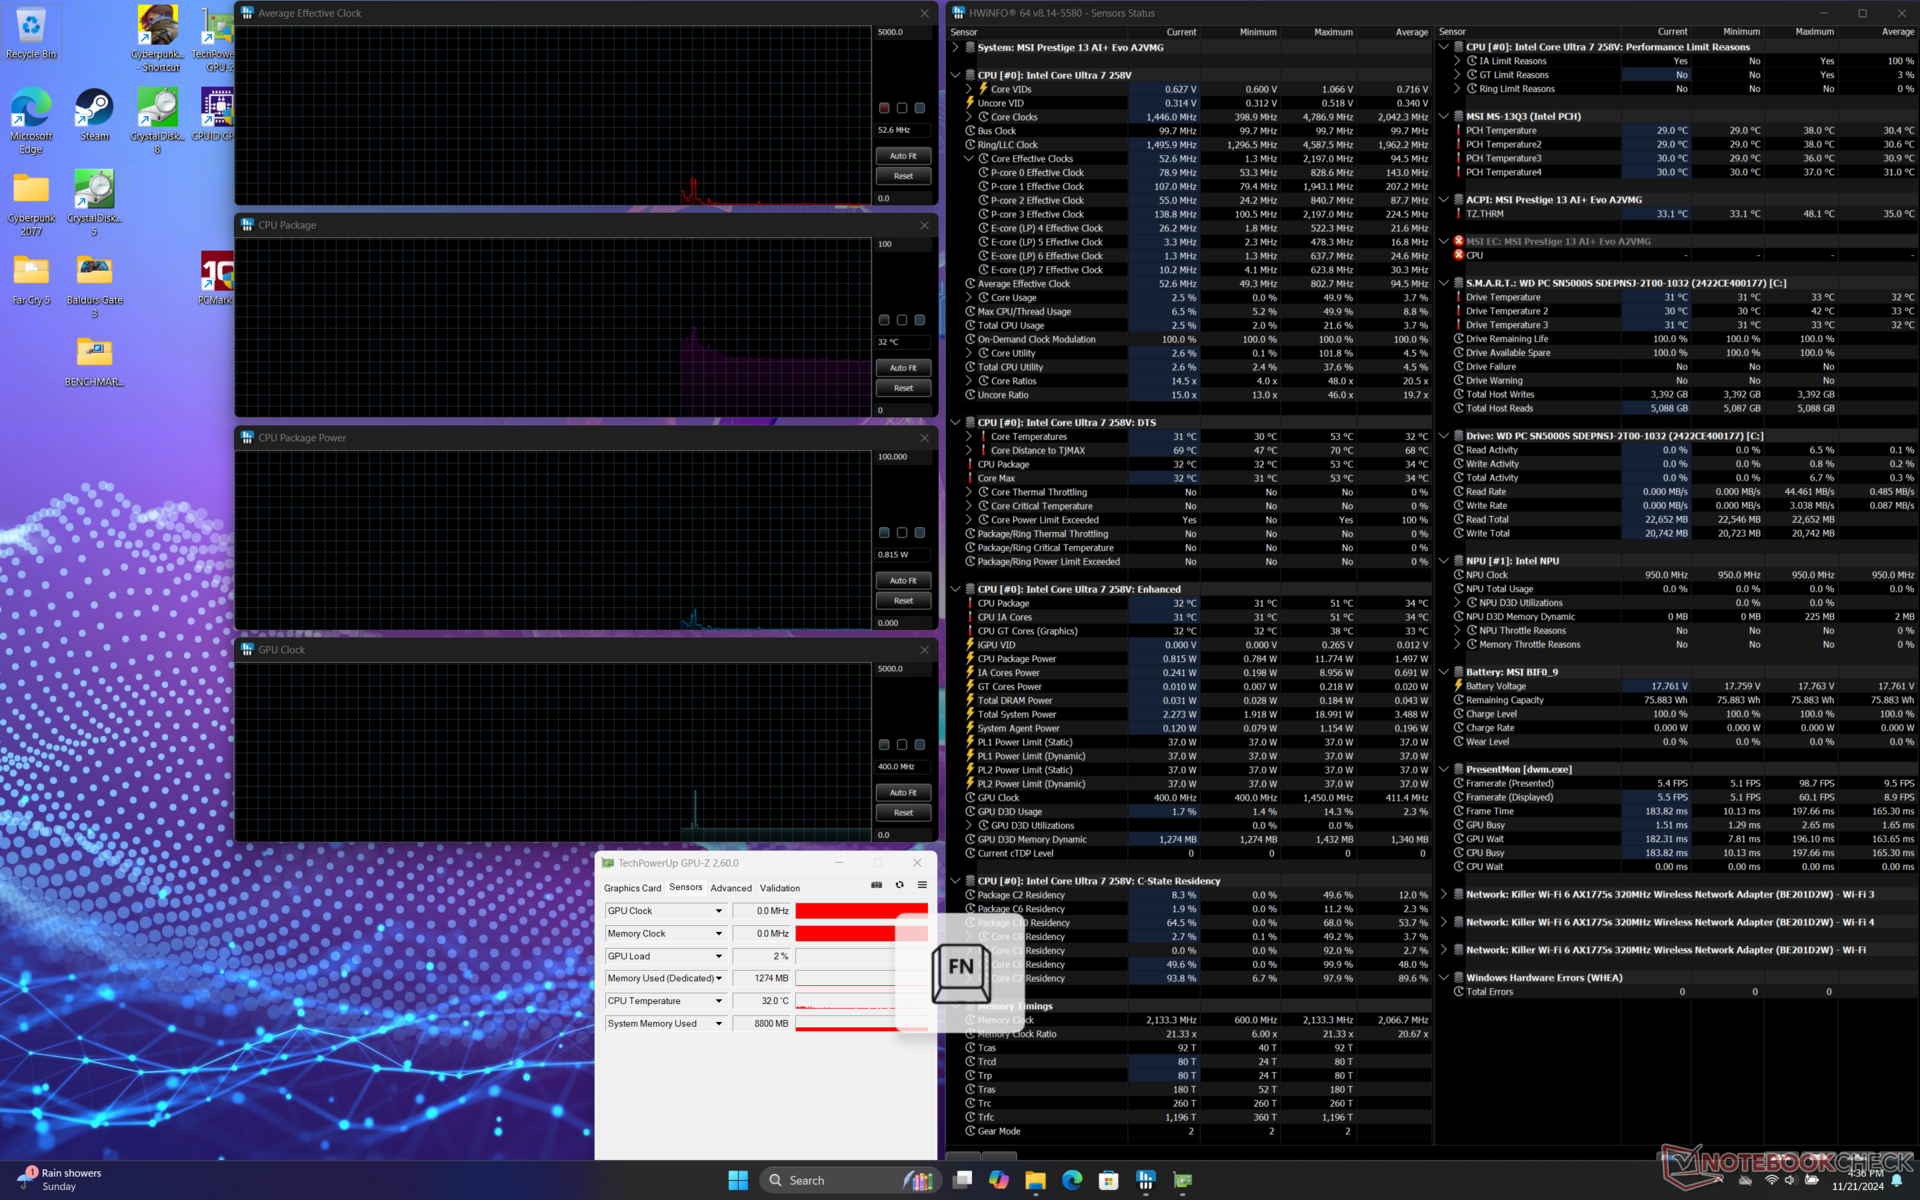Switch to the Graphics Card tab
1920x1200 pixels.
(x=632, y=888)
